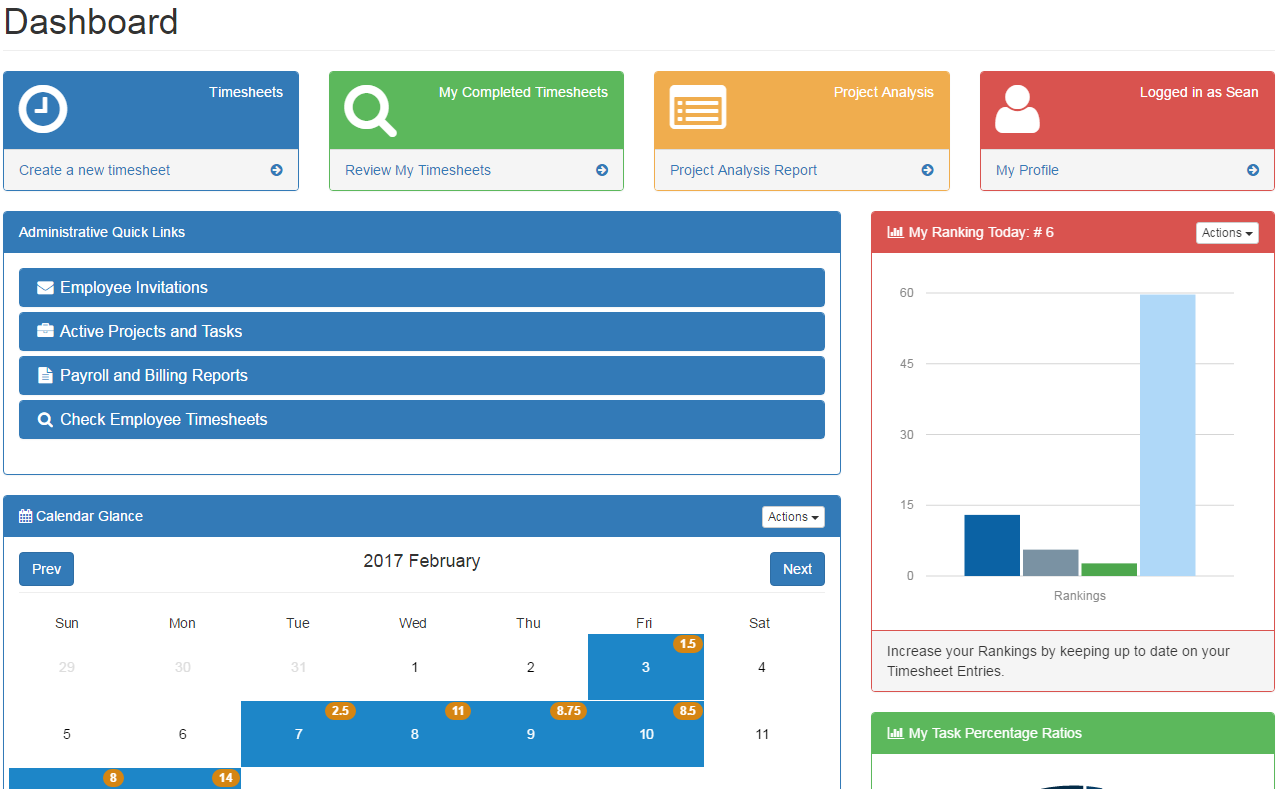This screenshot has height=789, width=1282.
Task: Select February 10 on calendar
Action: point(646,734)
